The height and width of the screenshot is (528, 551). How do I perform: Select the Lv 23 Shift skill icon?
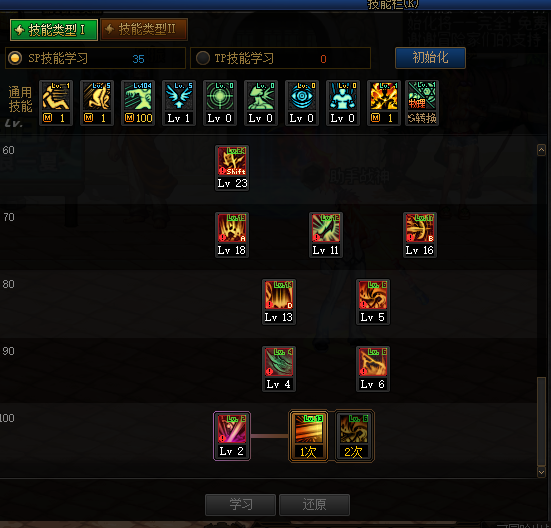(232, 168)
